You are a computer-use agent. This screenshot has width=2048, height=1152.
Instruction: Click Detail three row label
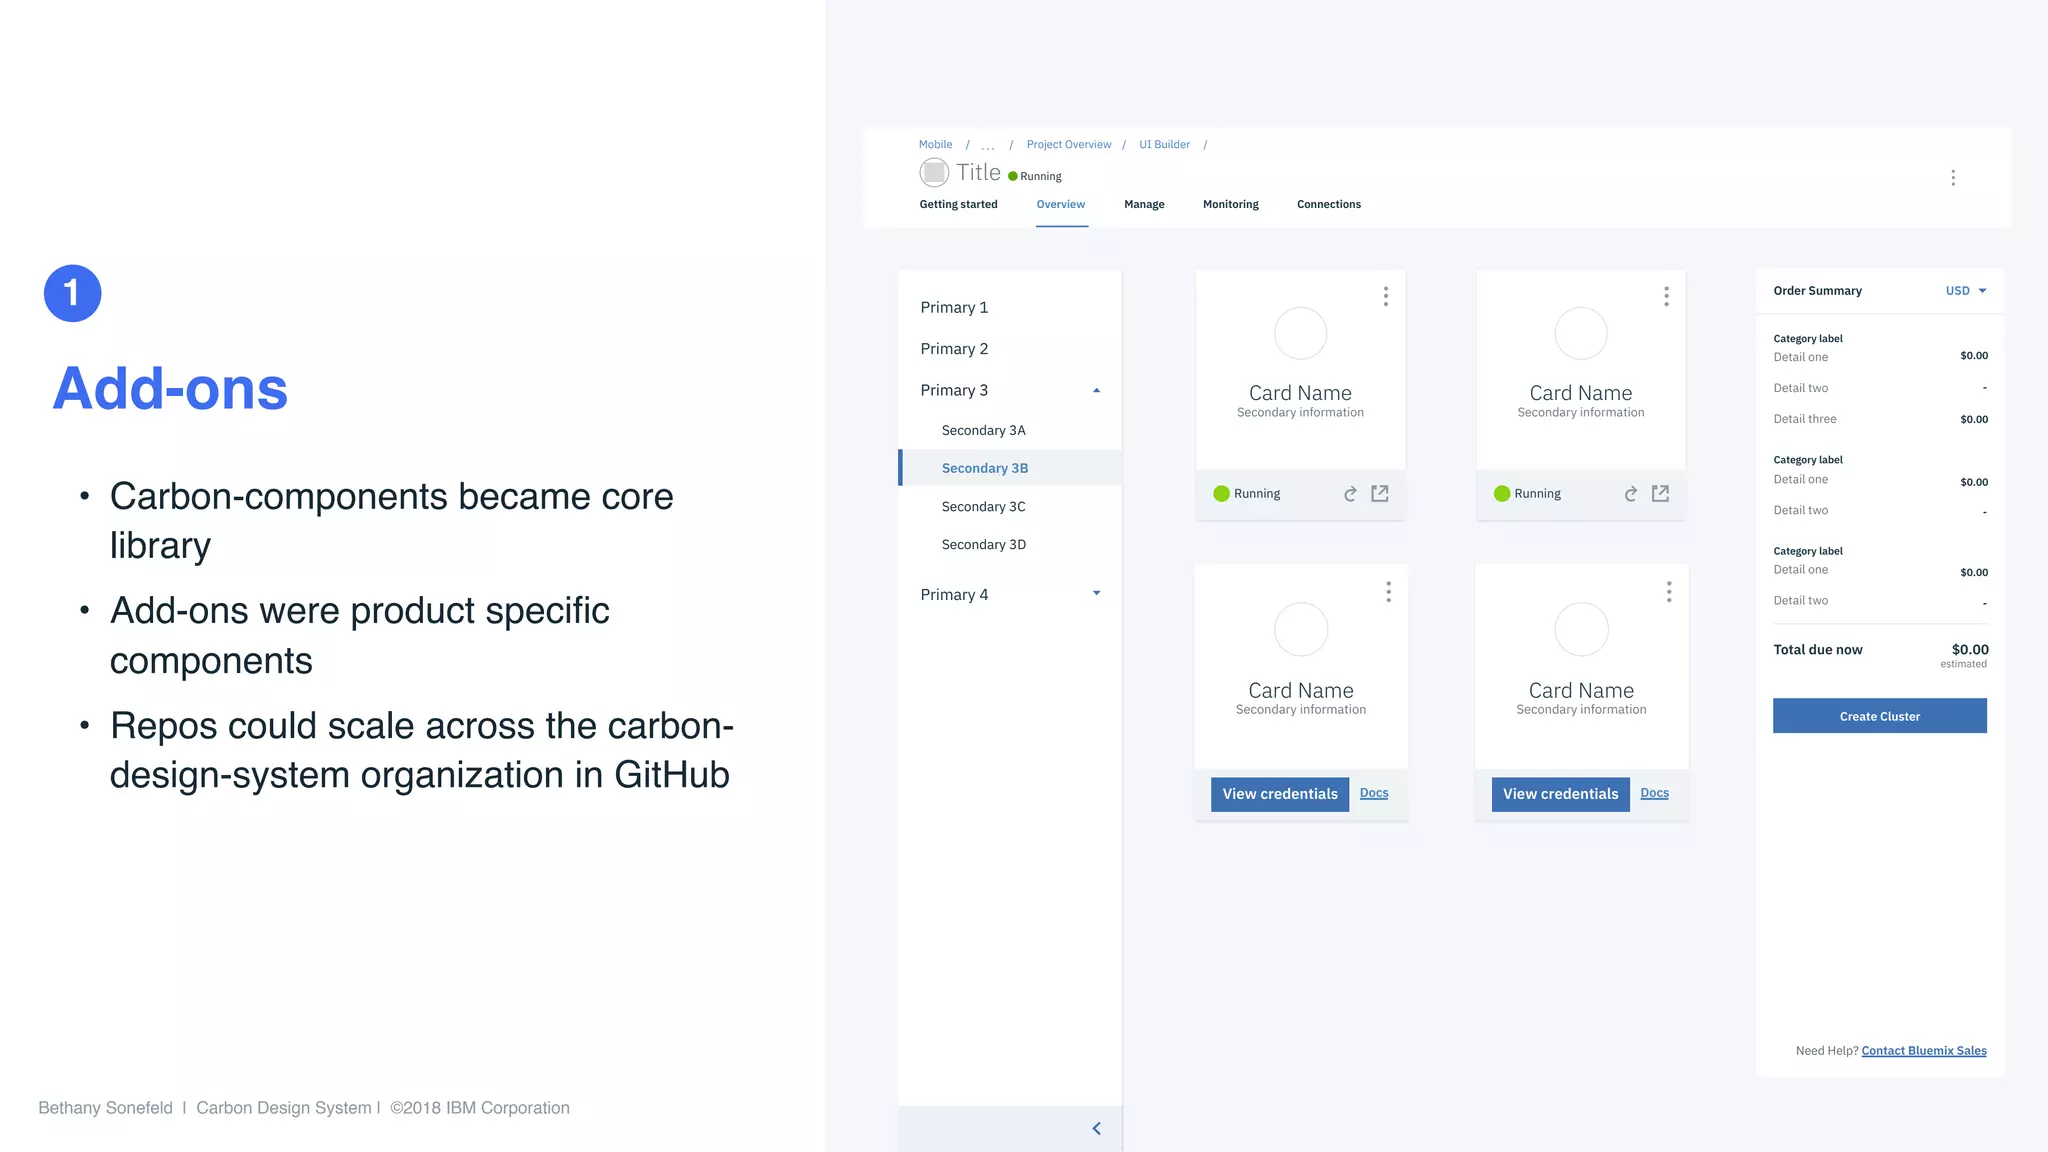tap(1805, 419)
